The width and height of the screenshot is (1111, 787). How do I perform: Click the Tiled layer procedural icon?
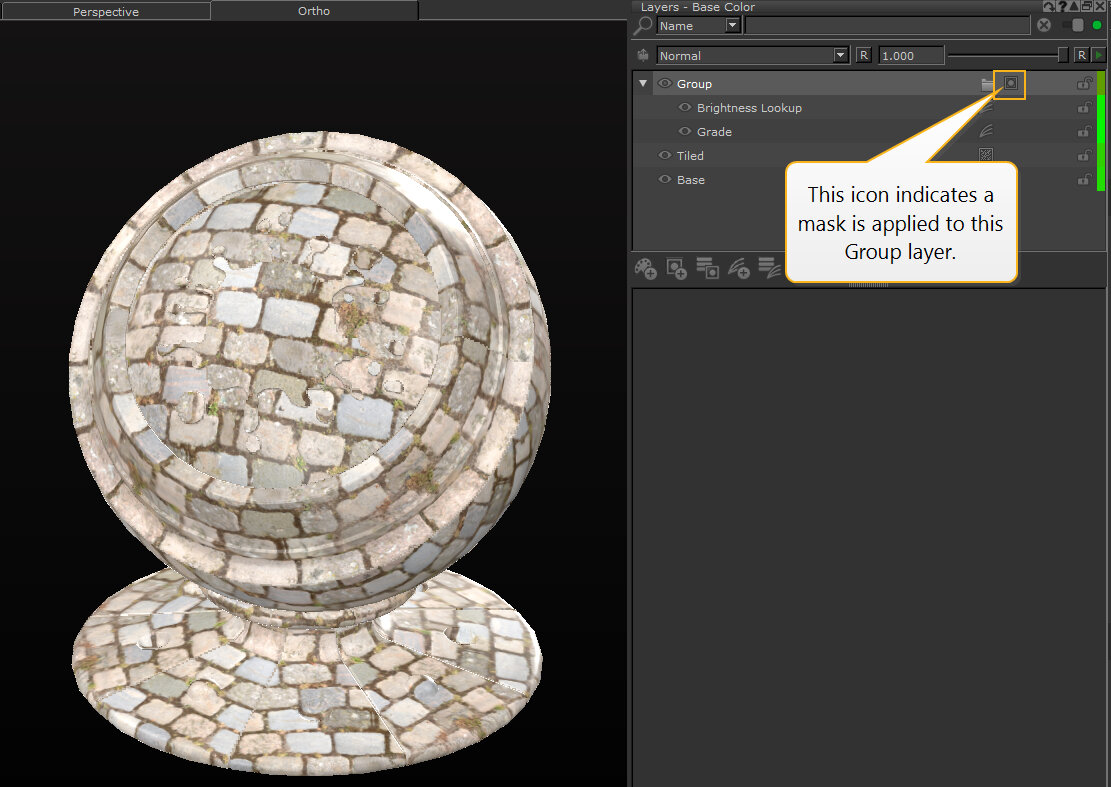[x=985, y=156]
